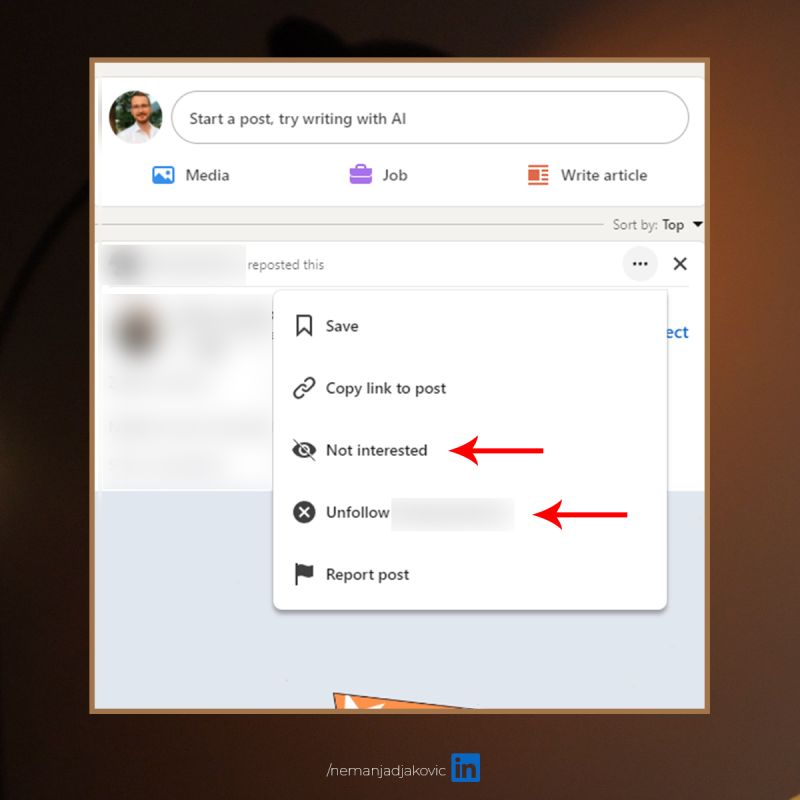The width and height of the screenshot is (800, 800).
Task: Click the Unfollow circled X icon
Action: click(304, 512)
